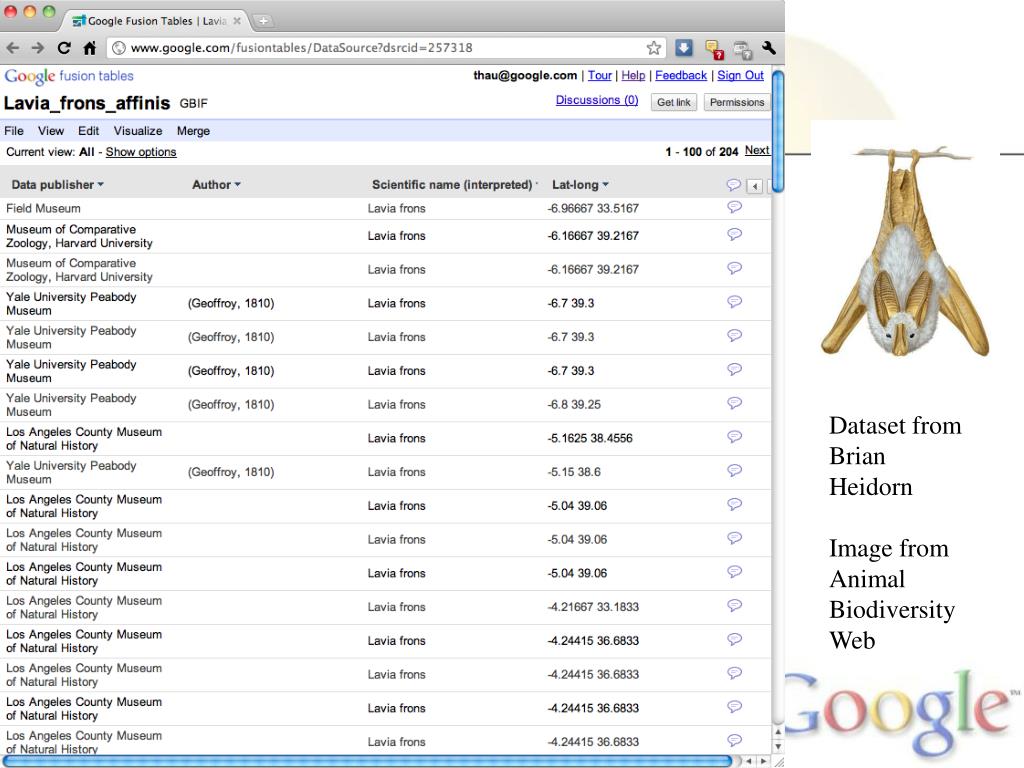Expand the Data publisher column dropdown

[100, 185]
